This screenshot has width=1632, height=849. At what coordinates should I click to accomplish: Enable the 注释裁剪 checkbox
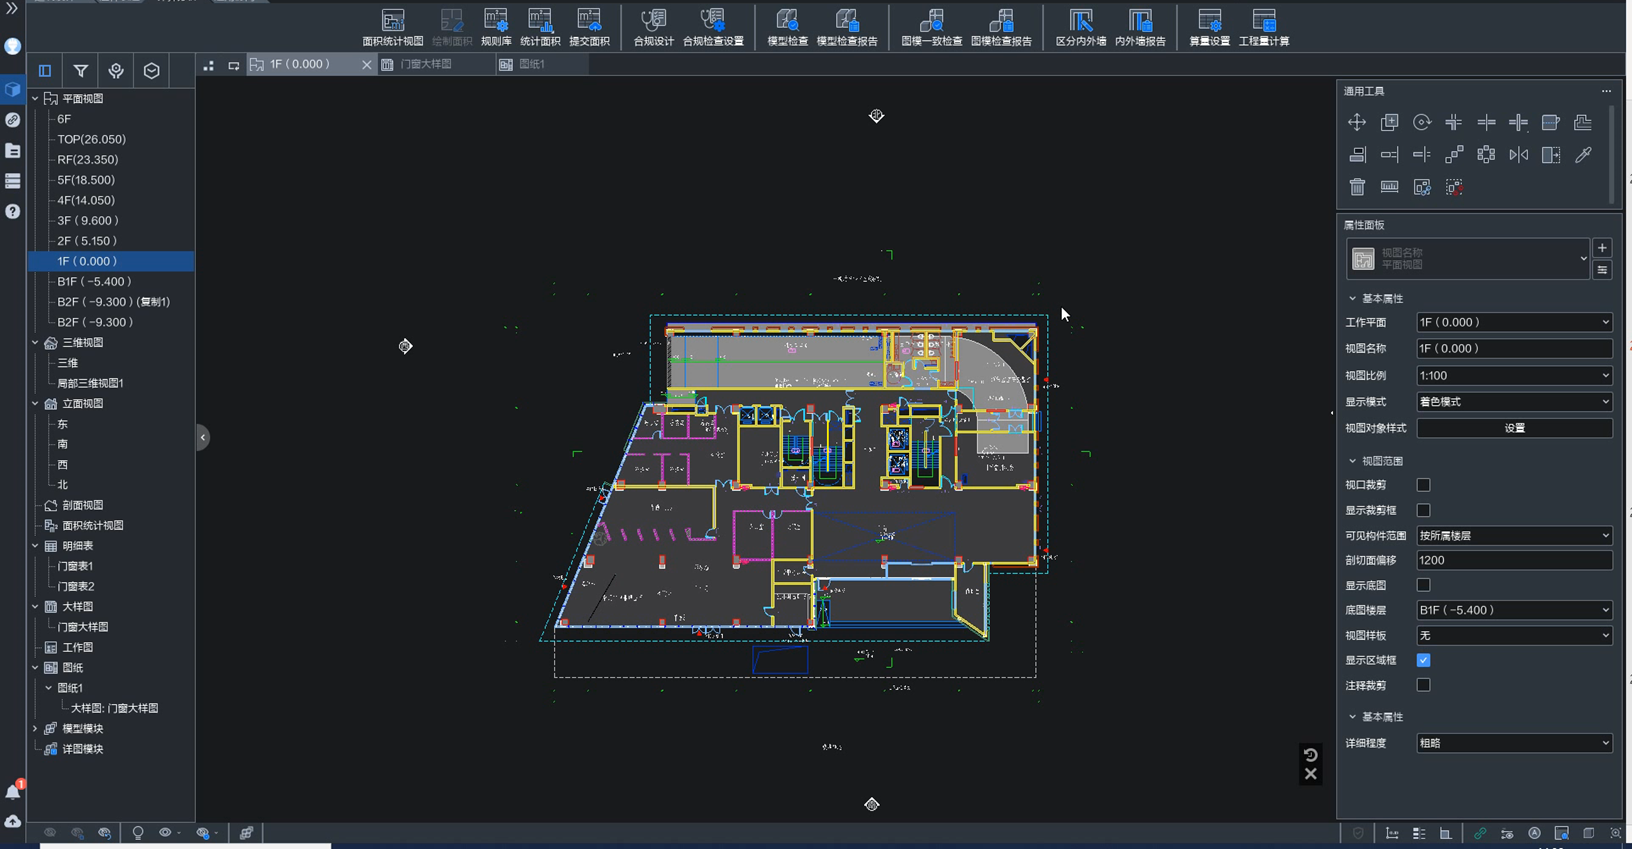(1423, 685)
